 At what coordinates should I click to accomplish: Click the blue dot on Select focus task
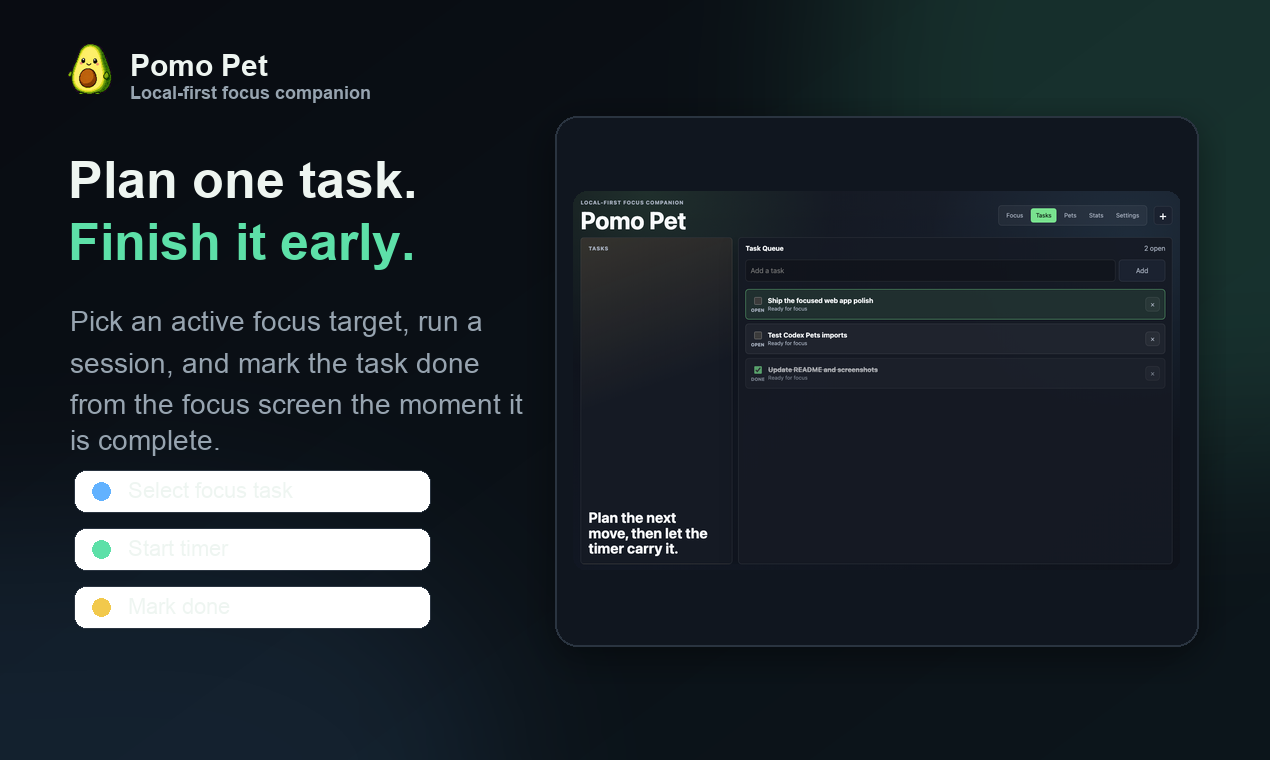pos(101,491)
